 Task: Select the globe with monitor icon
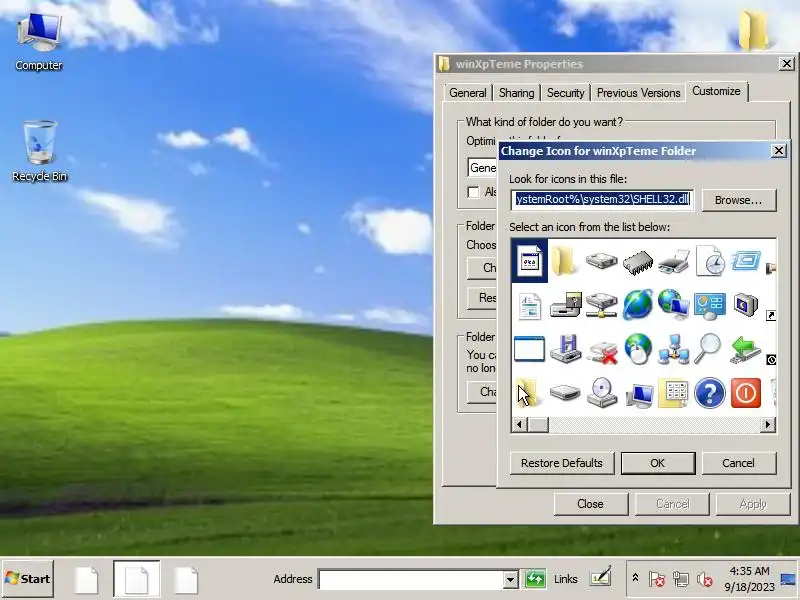pos(673,305)
